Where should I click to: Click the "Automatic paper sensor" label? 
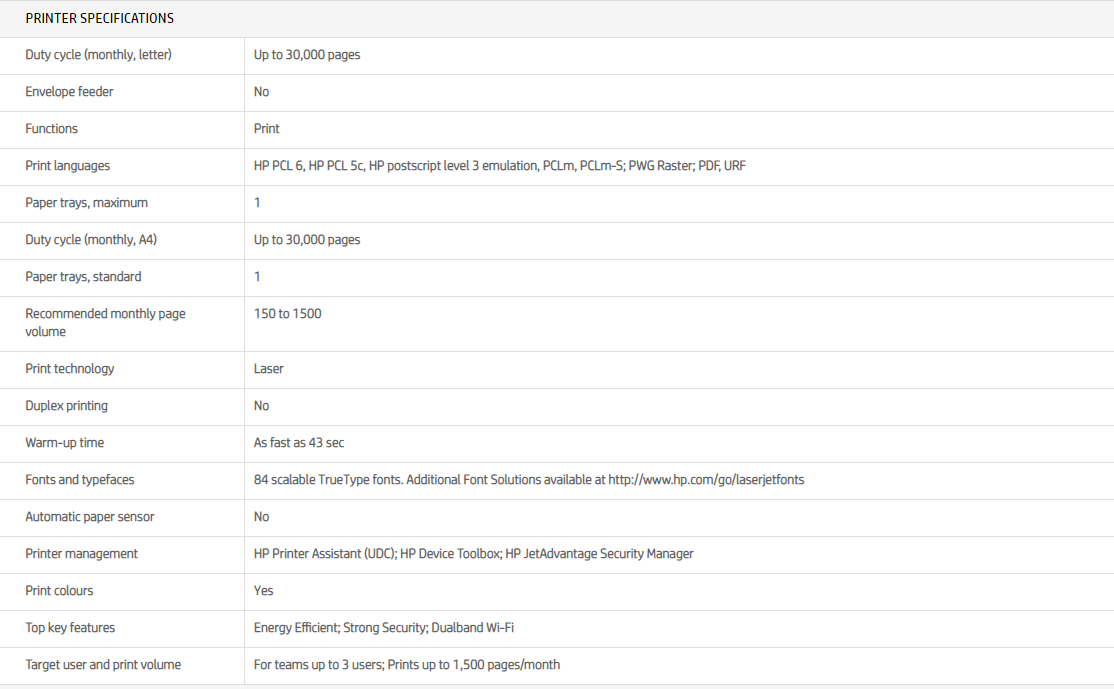[89, 517]
